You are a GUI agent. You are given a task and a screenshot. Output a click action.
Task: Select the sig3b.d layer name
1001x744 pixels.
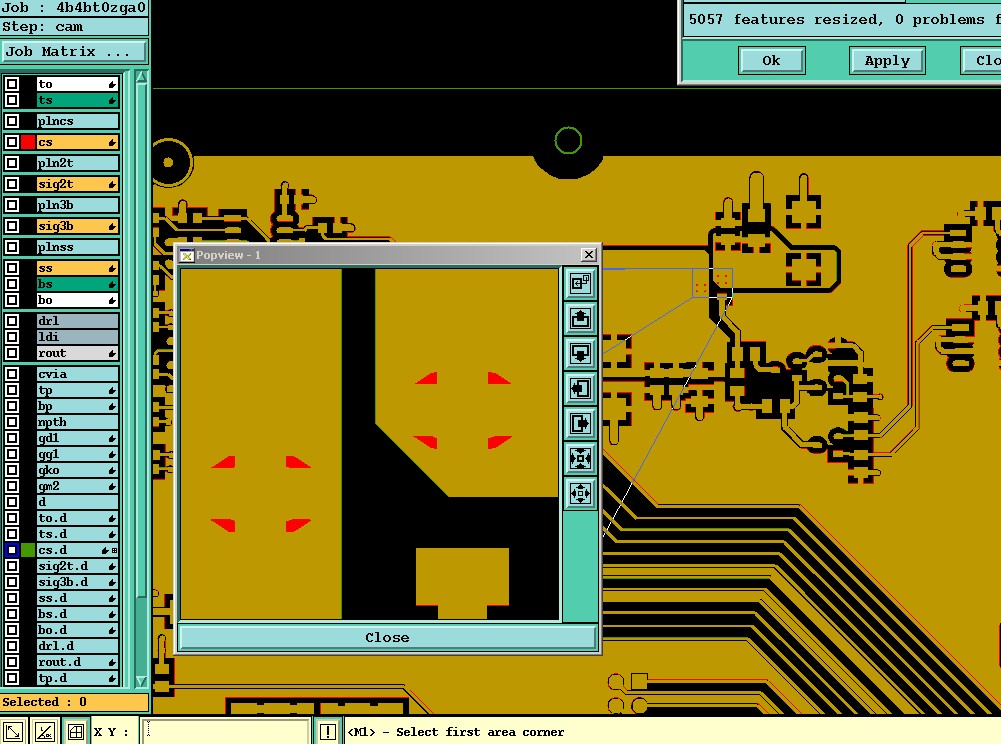pyautogui.click(x=78, y=582)
